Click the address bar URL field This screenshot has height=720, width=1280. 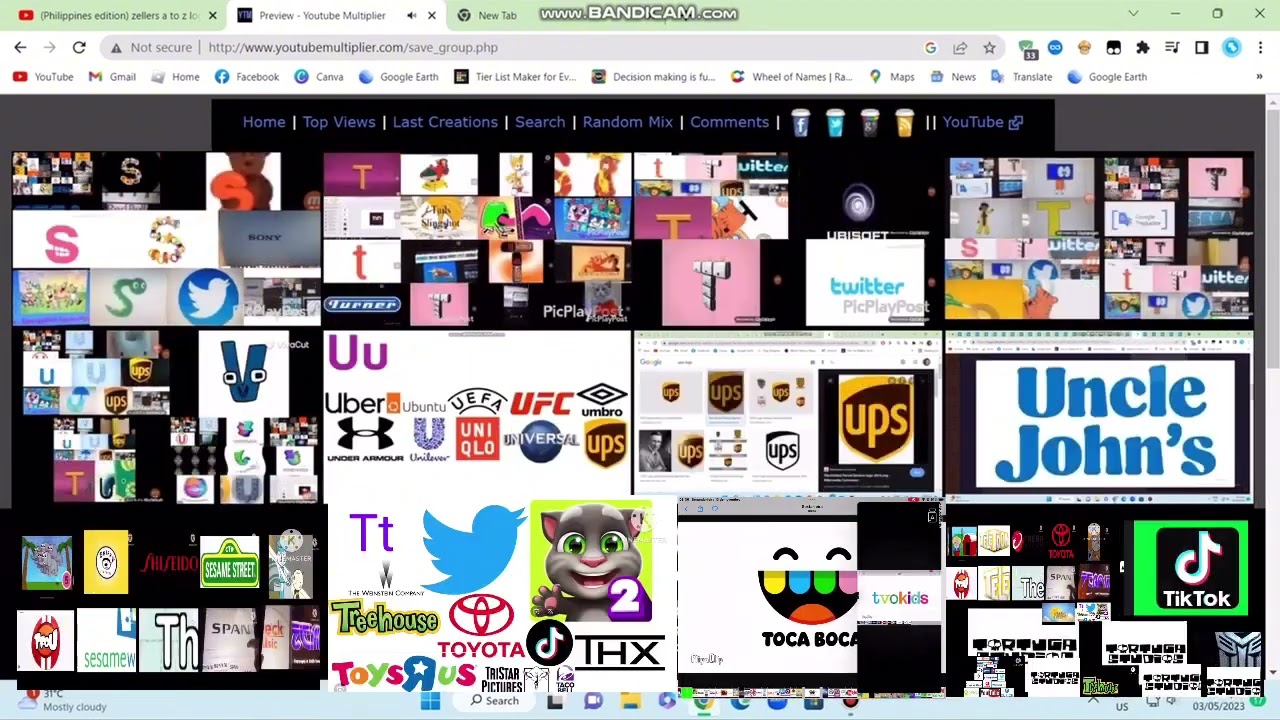(x=560, y=47)
